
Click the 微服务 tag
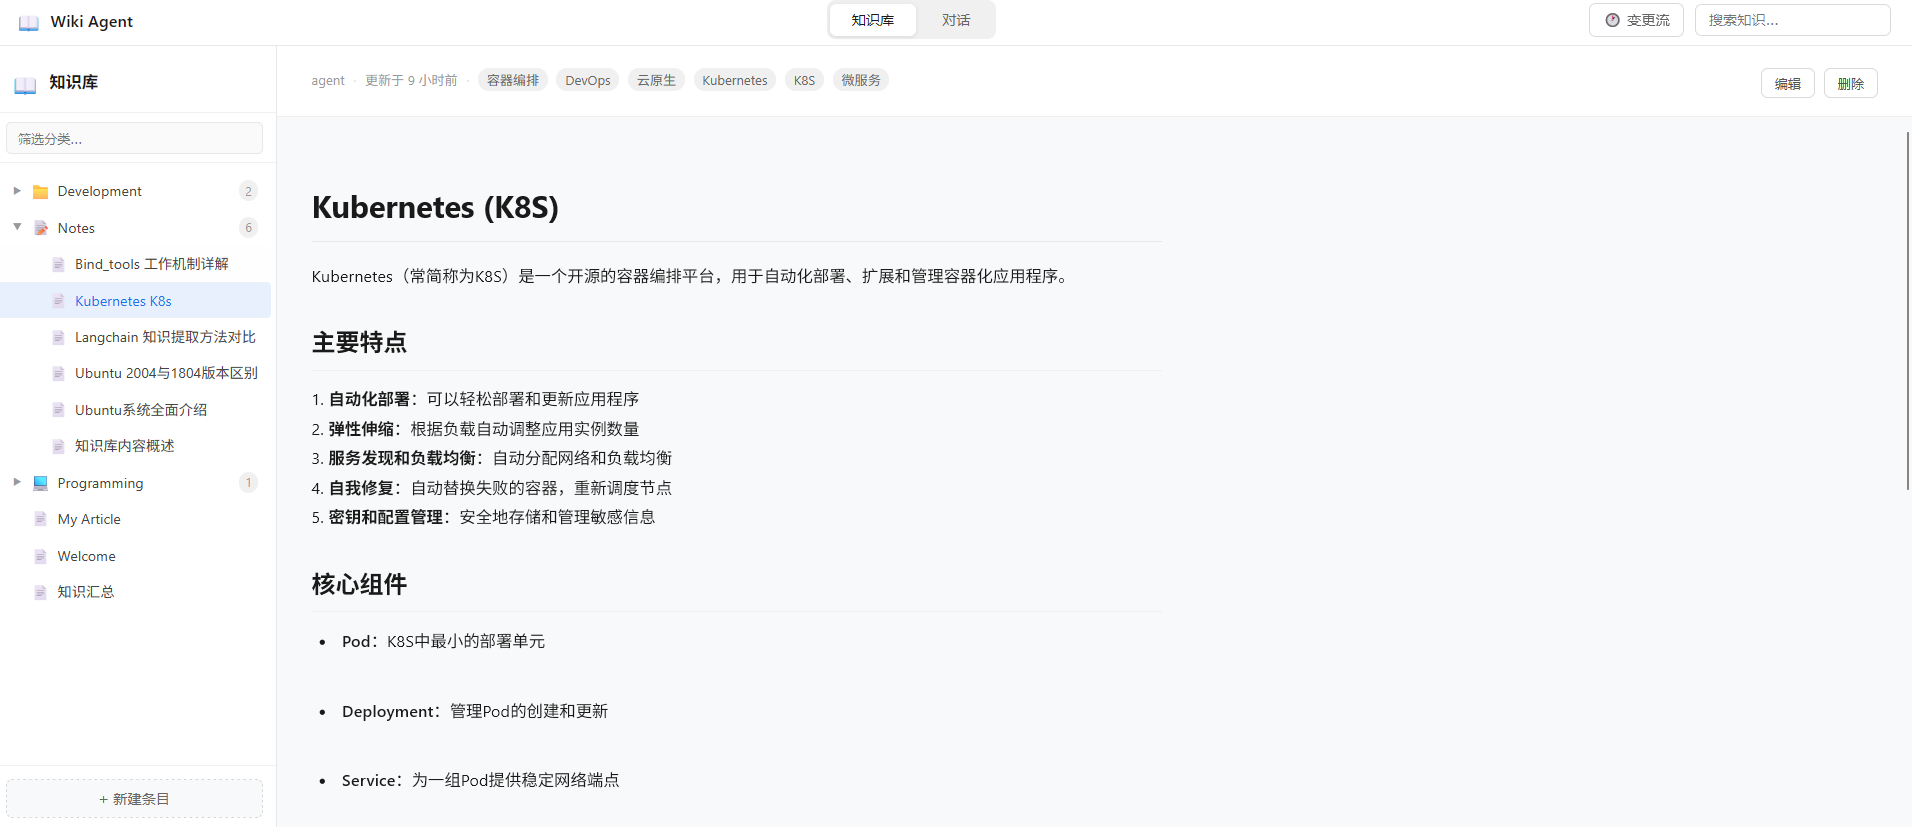click(861, 80)
